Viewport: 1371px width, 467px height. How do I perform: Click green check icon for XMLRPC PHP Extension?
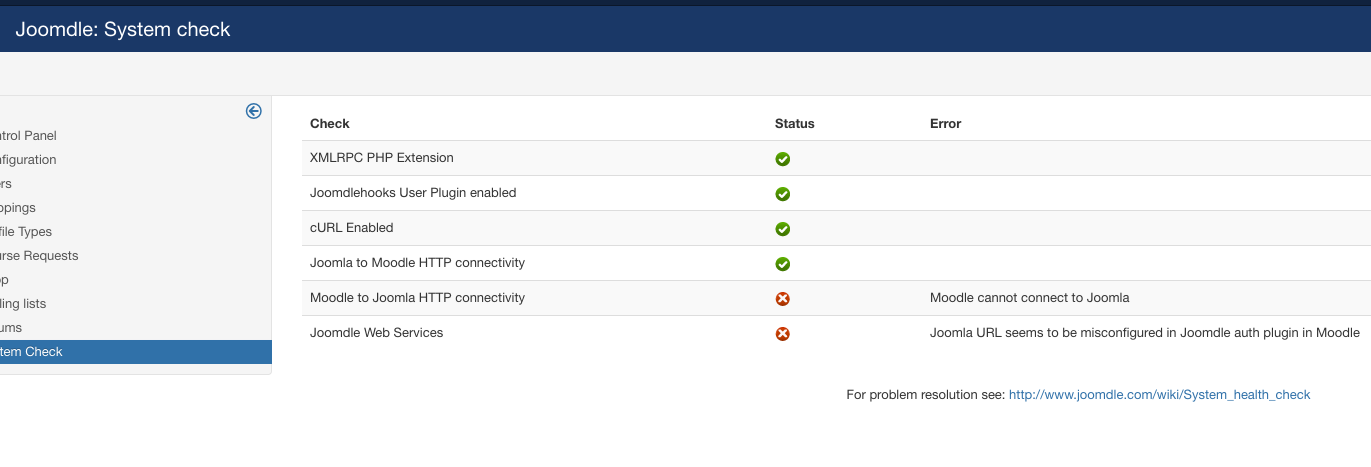783,159
